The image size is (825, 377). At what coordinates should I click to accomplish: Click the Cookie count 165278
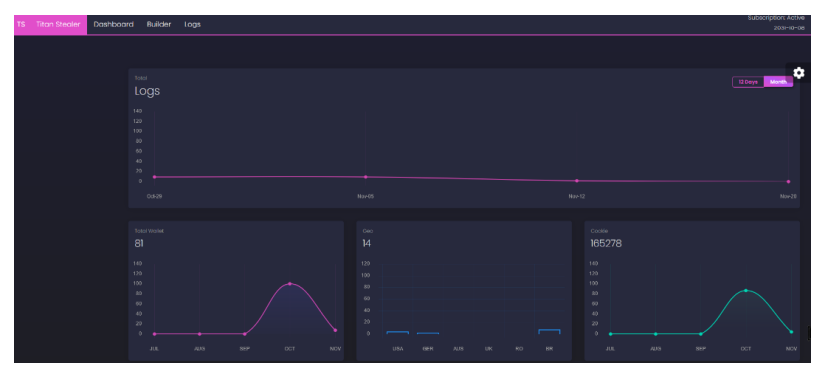point(606,243)
